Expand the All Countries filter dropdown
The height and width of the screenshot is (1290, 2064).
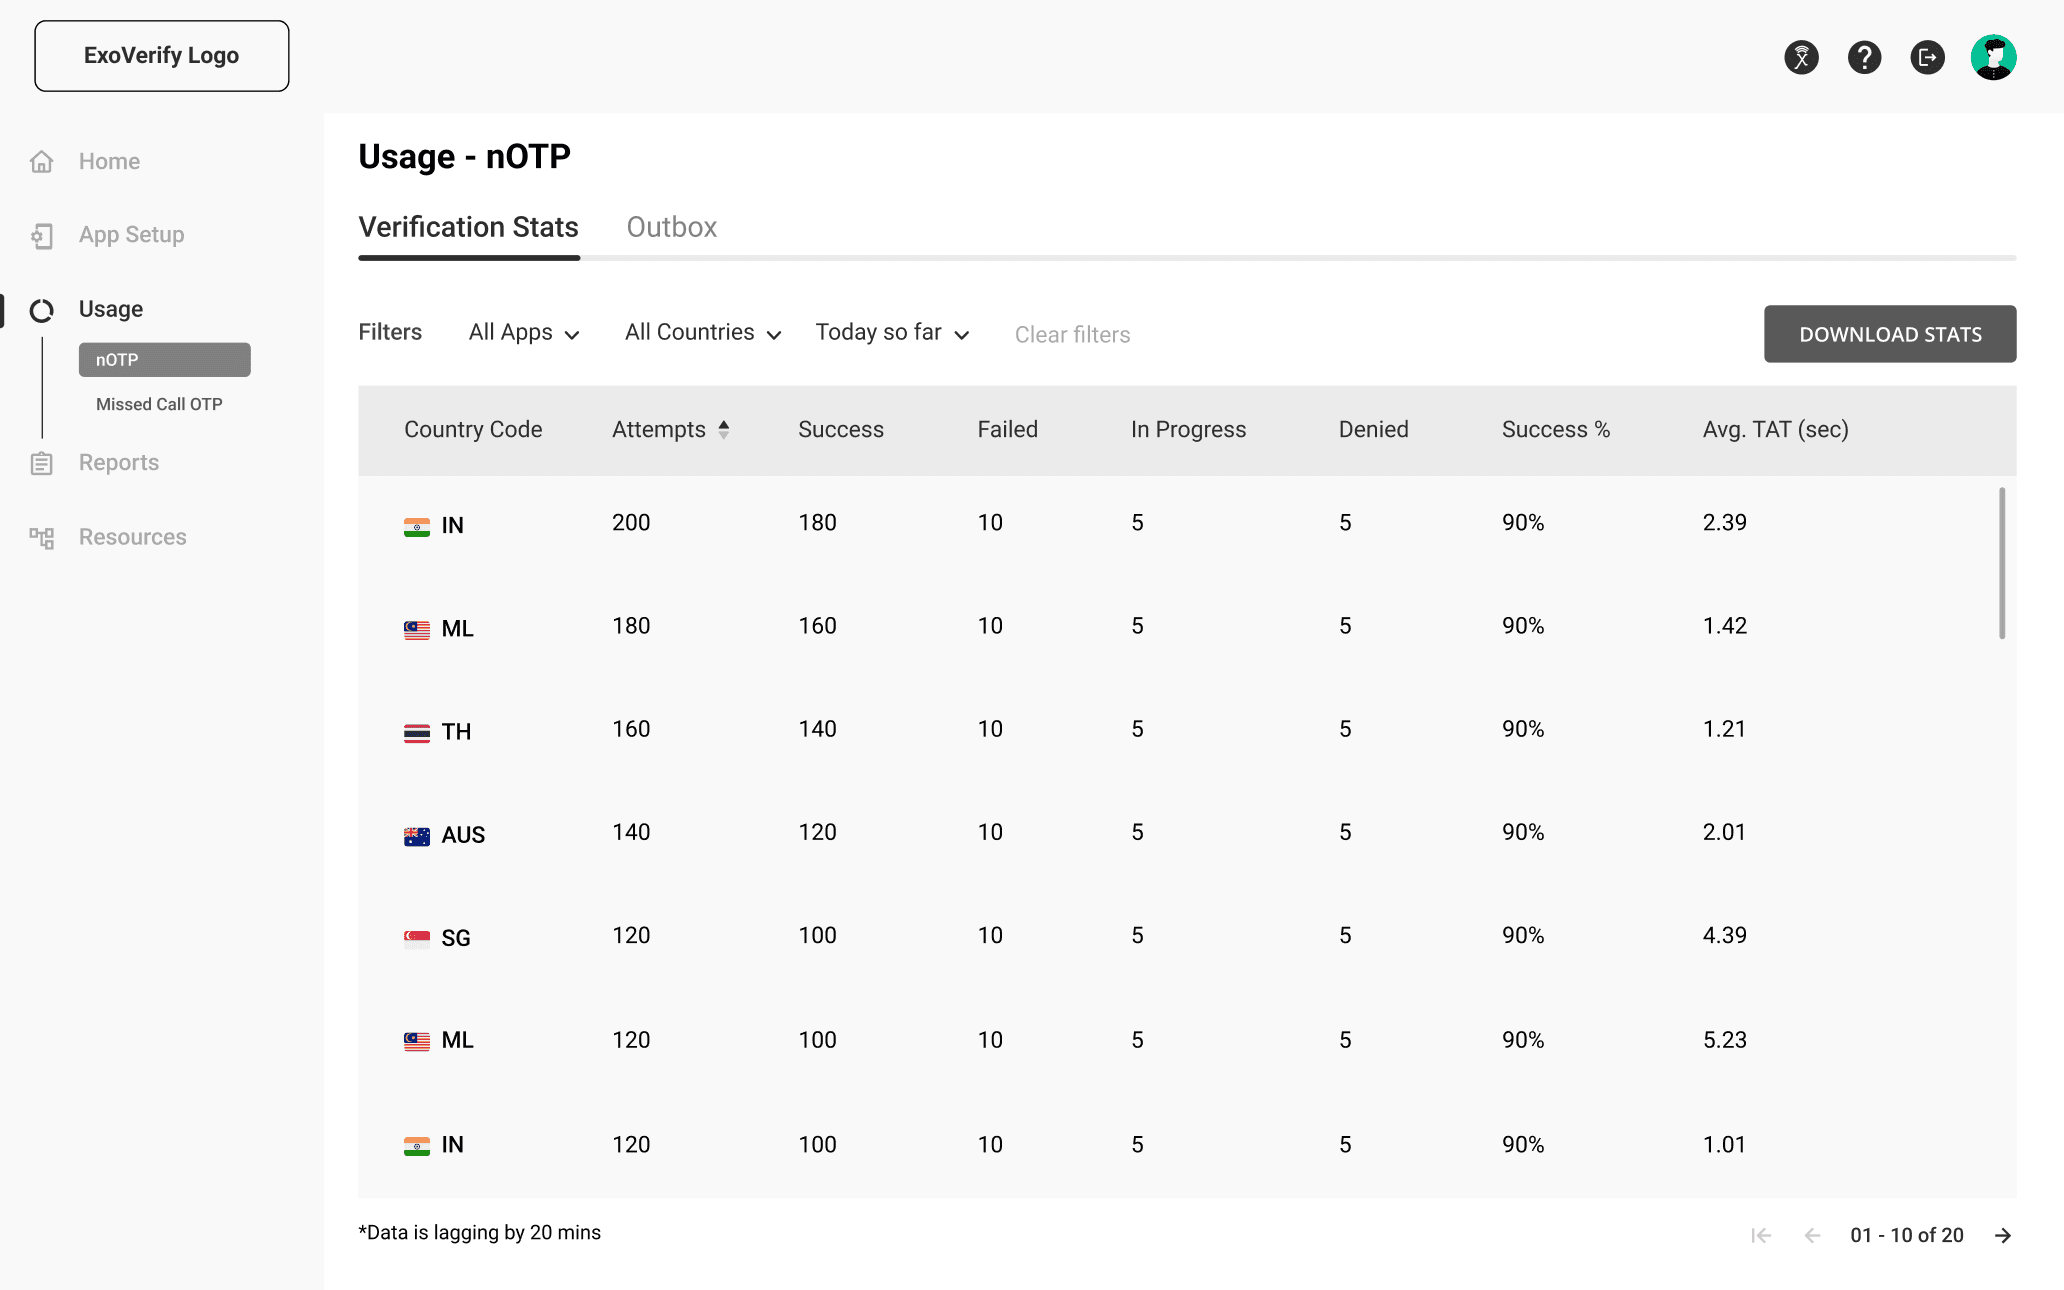702,333
